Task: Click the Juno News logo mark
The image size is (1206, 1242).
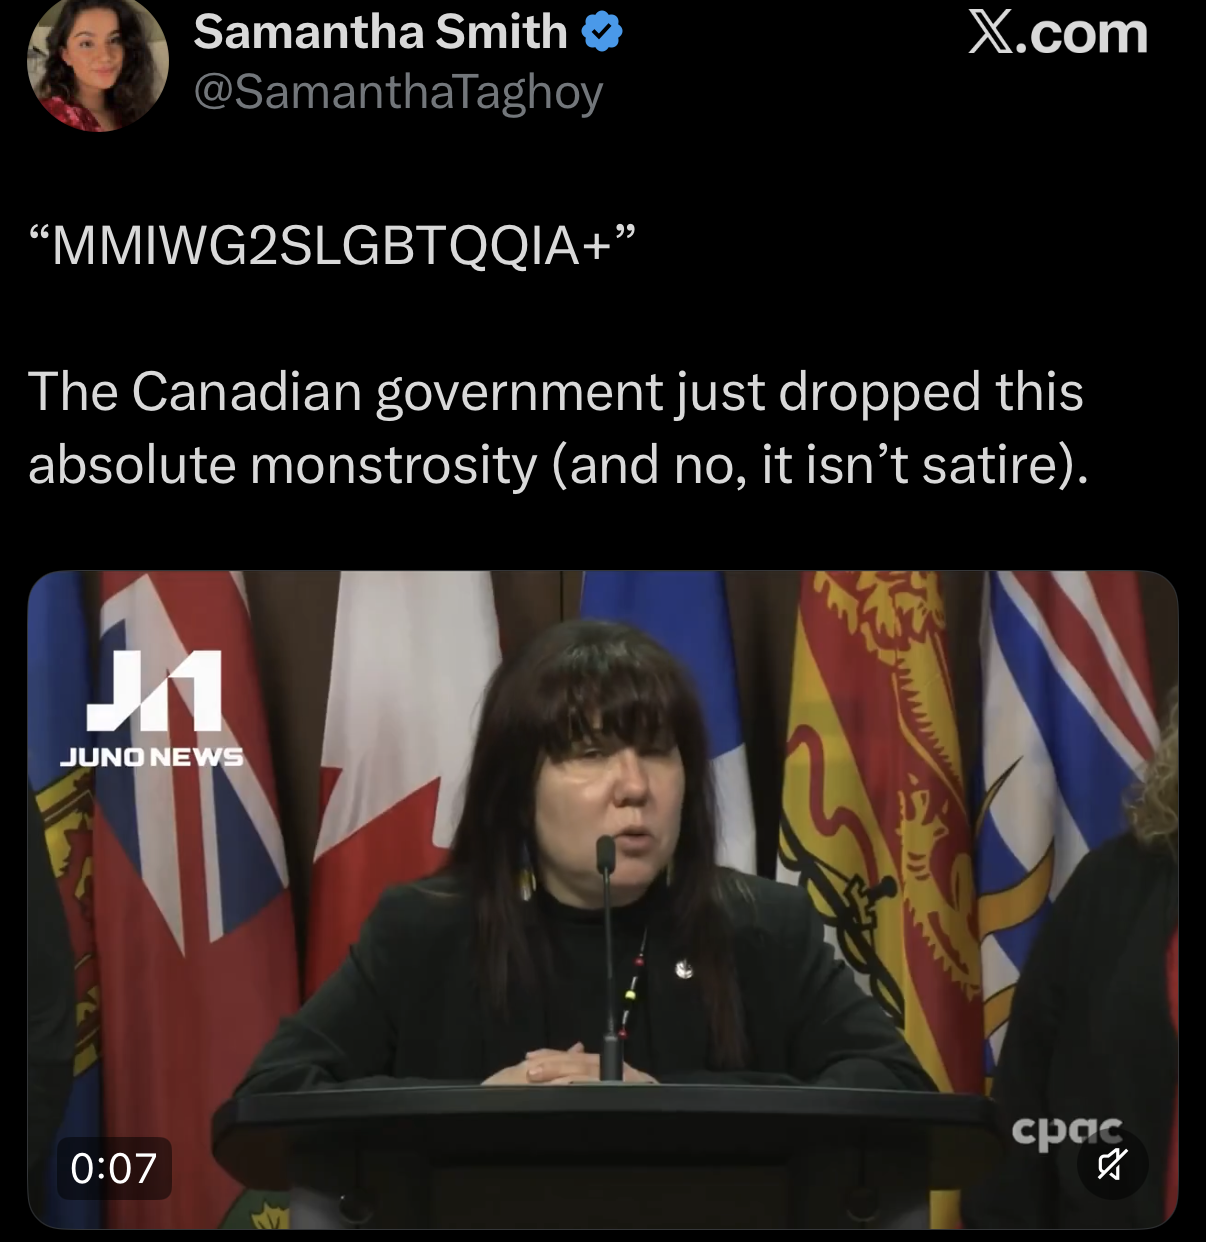Action: 154,691
